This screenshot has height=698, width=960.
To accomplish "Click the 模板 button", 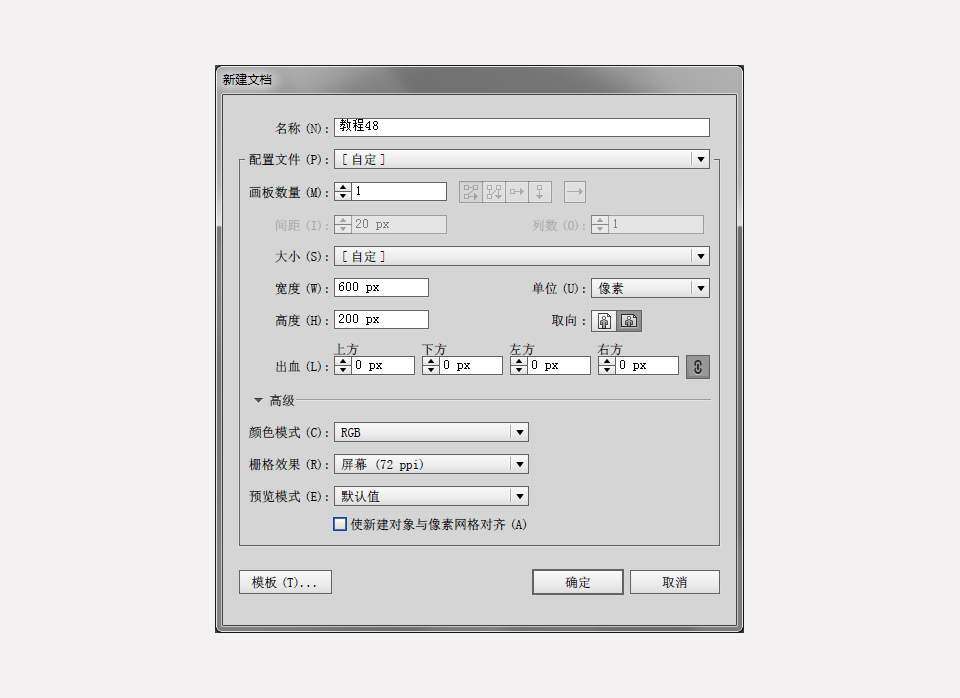I will [x=285, y=581].
